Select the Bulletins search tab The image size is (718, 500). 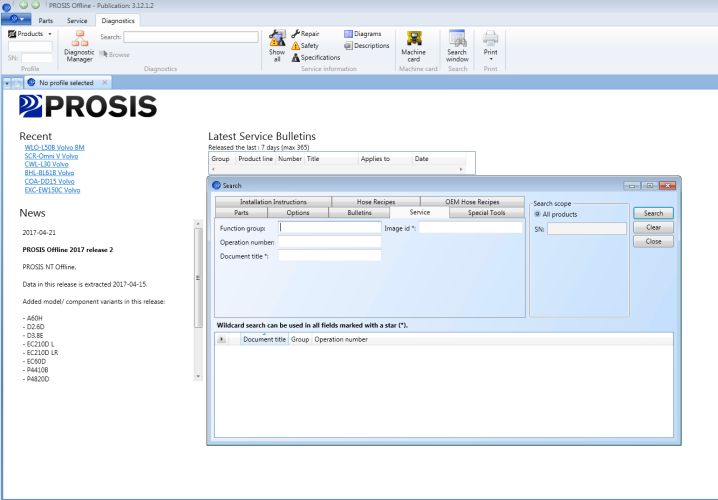(359, 212)
